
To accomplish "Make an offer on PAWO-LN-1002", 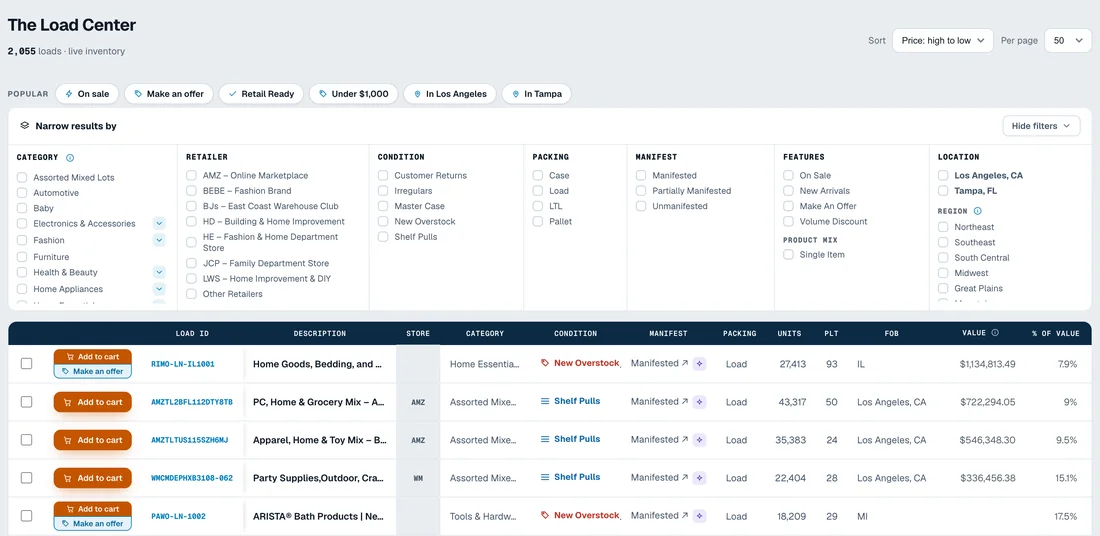I will [93, 523].
